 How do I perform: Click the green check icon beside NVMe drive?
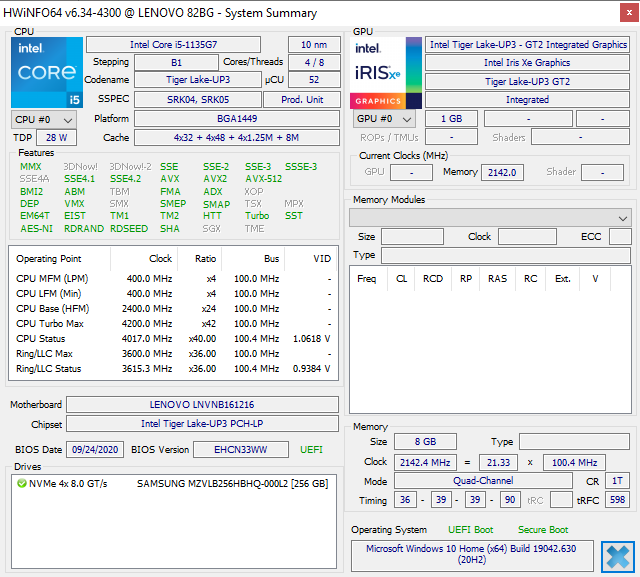(21, 483)
